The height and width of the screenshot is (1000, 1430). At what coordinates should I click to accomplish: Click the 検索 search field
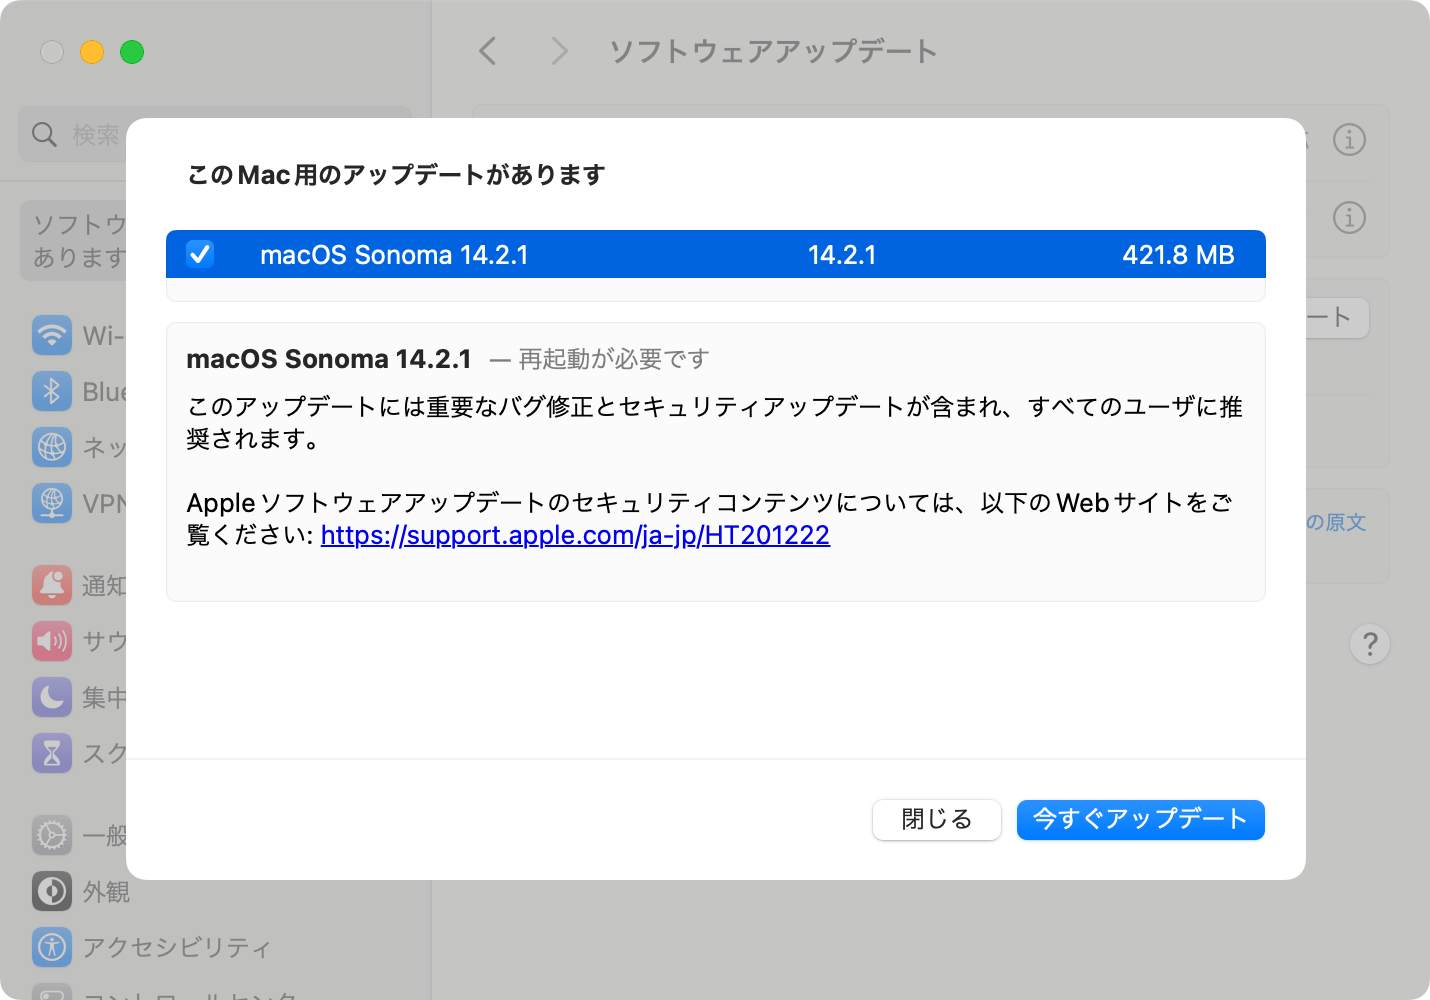(215, 134)
